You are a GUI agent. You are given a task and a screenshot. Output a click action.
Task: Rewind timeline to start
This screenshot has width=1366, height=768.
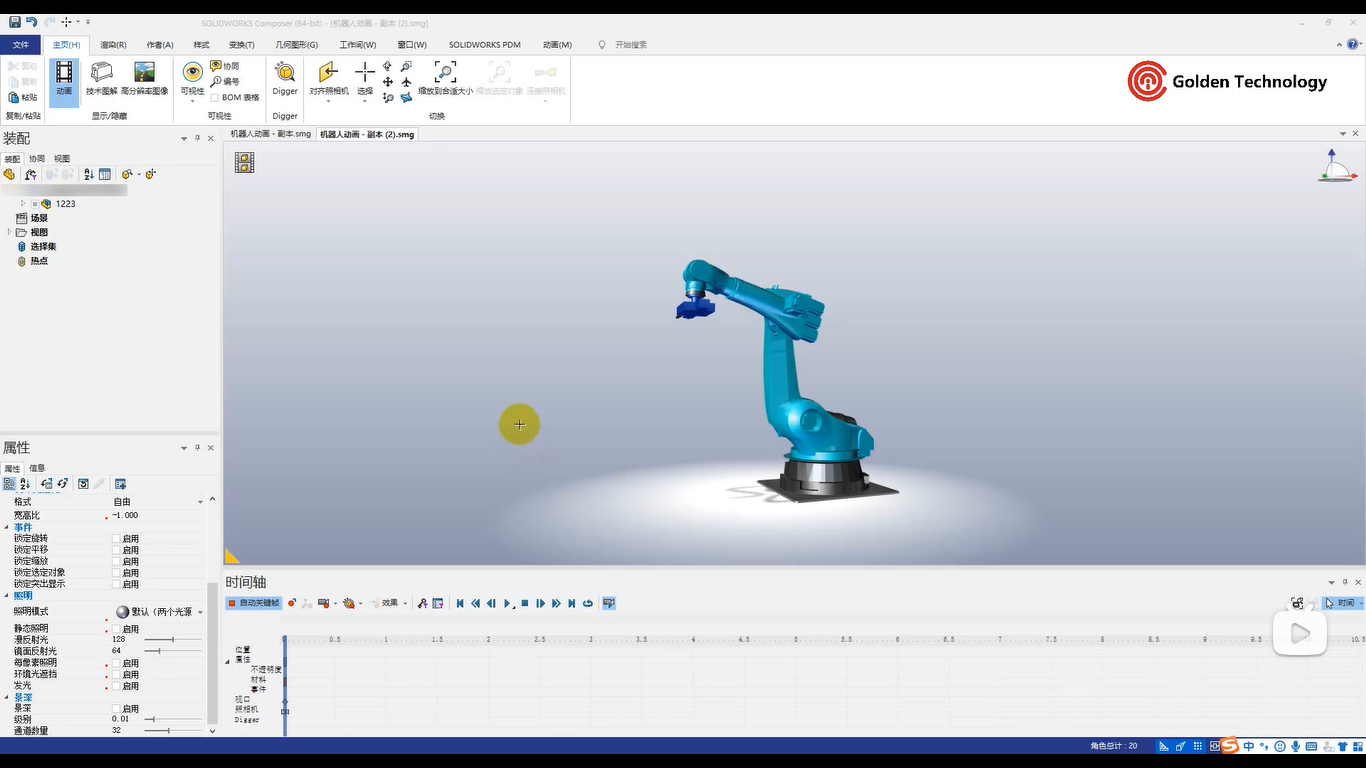pos(460,603)
